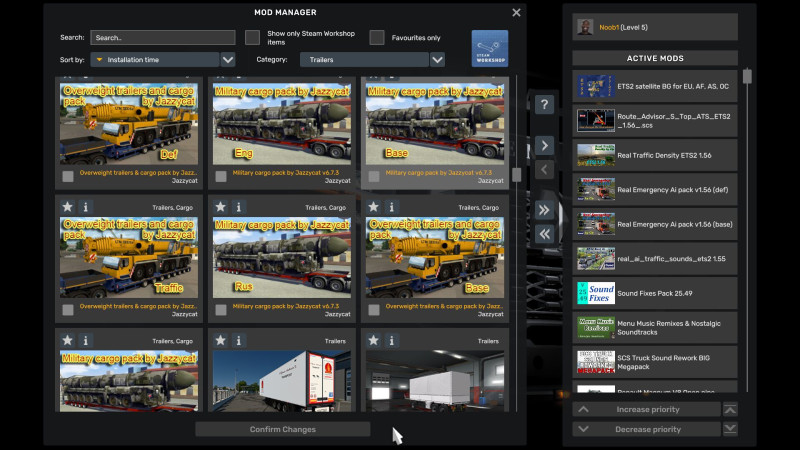Screen dimensions: 800x450
Task: Select Real Emergency Ai pack v1.56 (def)
Action: pyautogui.click(x=655, y=189)
